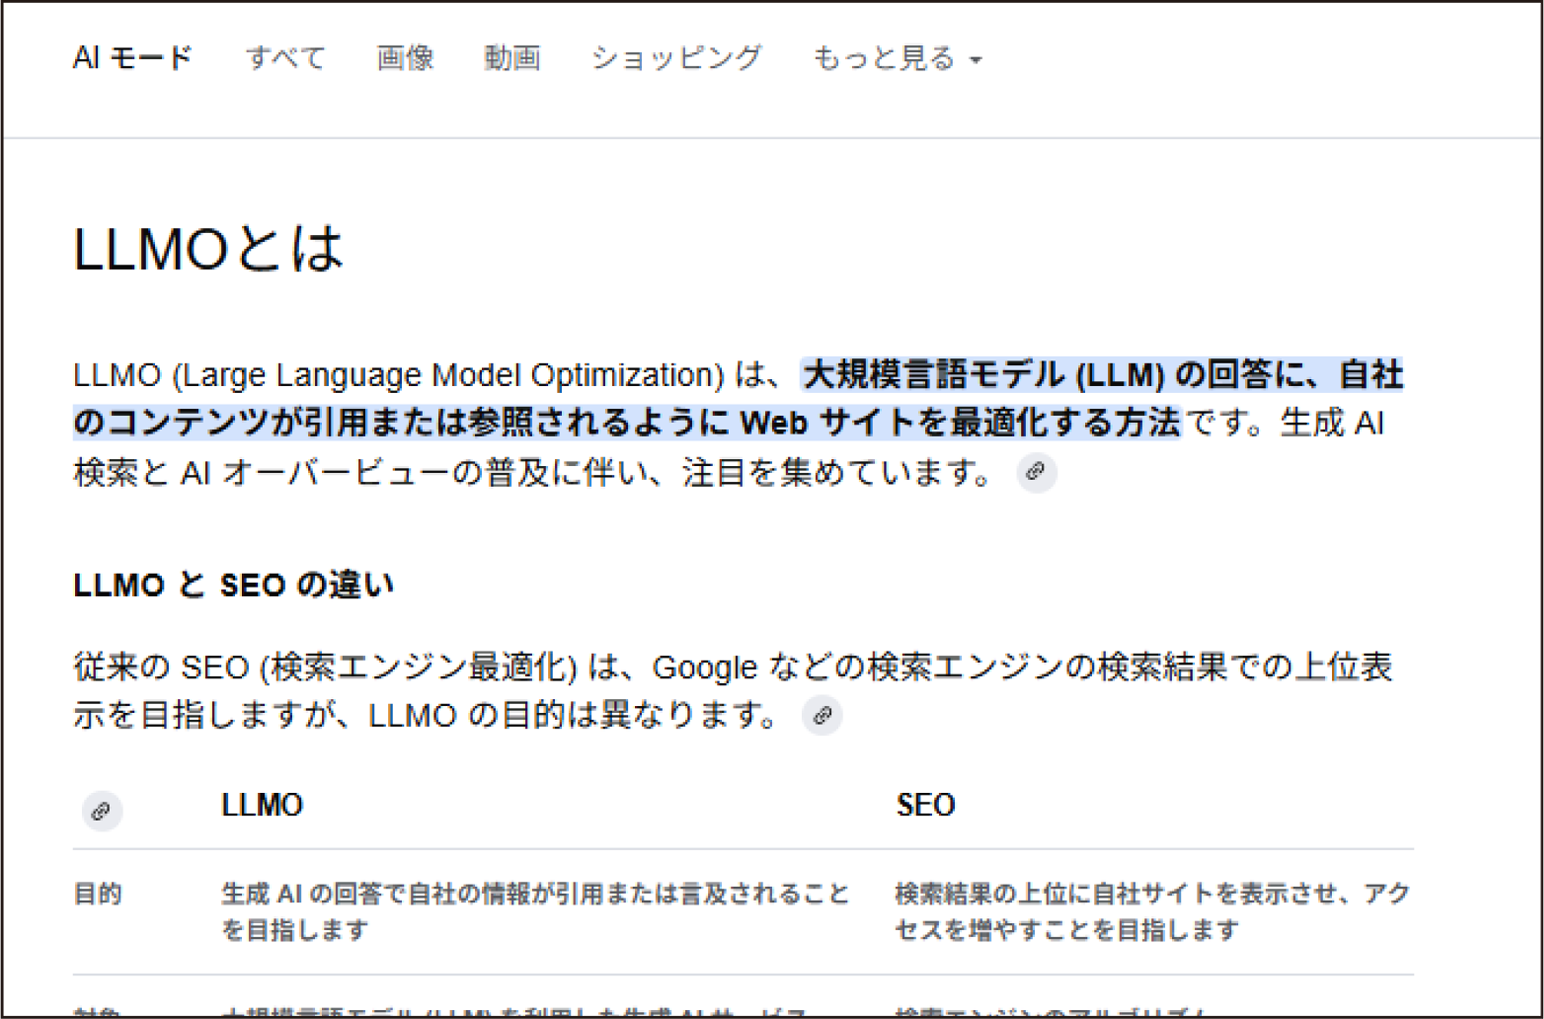This screenshot has width=1544, height=1019.
Task: Click the link icon after the LLMO definition paragraph
Action: pos(1037,472)
